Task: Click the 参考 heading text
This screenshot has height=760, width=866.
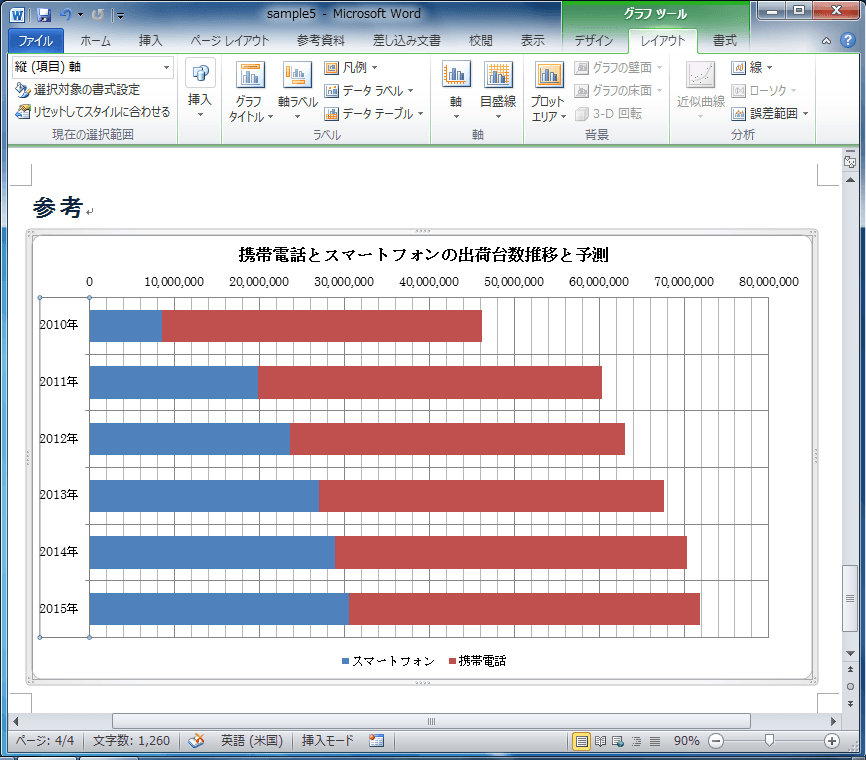Action: click(x=57, y=207)
